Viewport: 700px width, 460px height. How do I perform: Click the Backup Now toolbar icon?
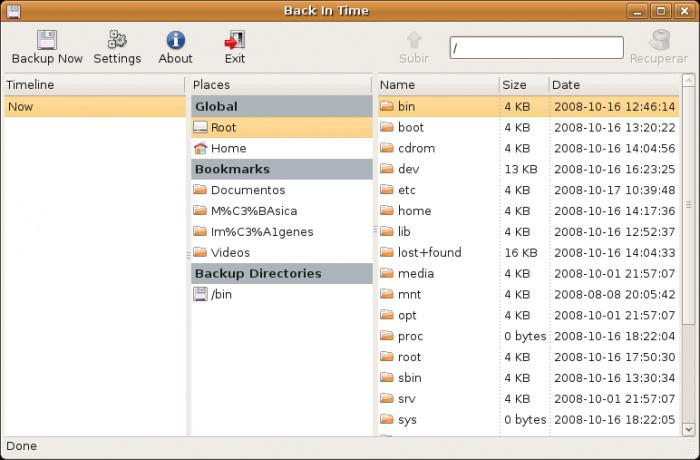pyautogui.click(x=47, y=41)
